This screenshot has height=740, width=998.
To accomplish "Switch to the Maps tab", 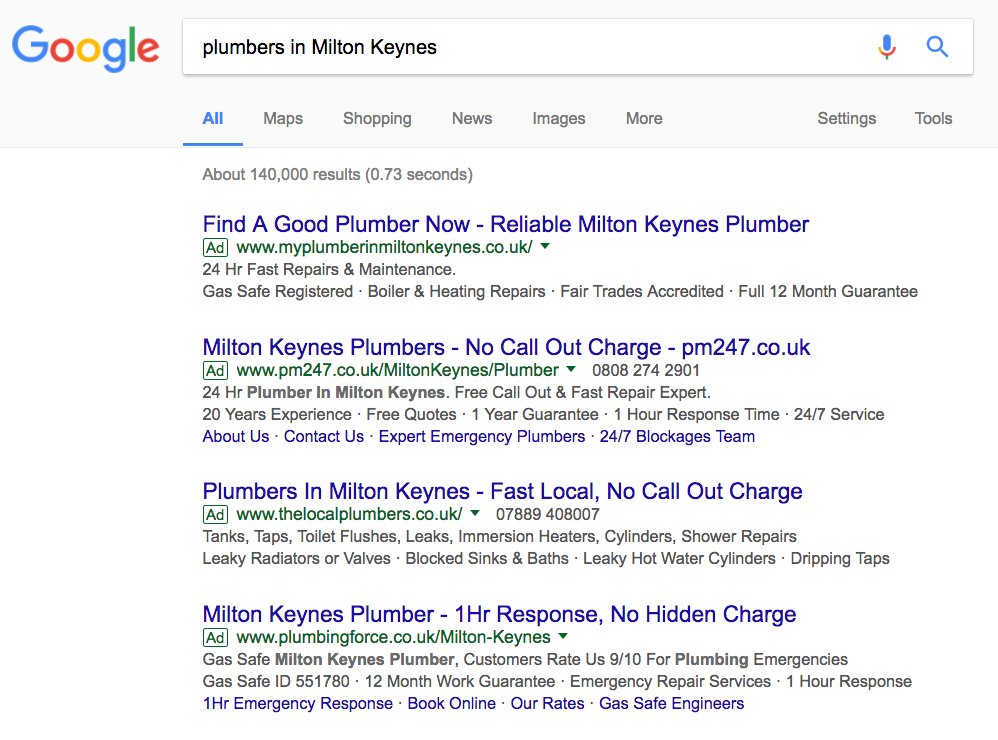I will tap(283, 118).
